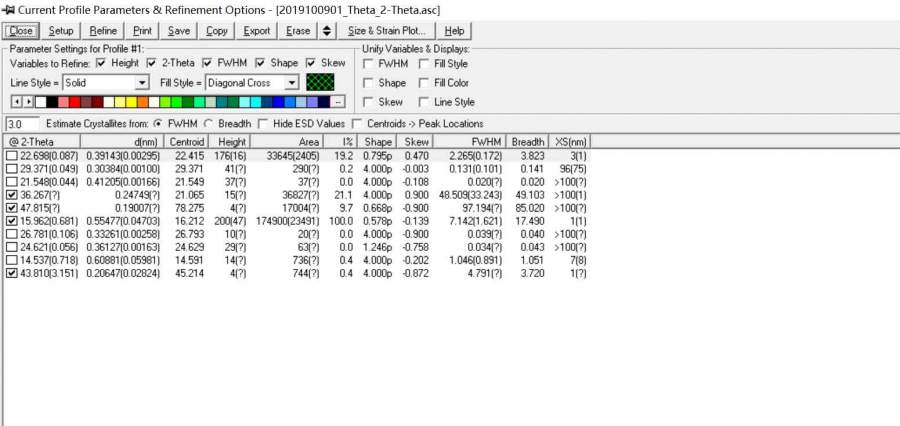Check the 22.698(0.087) peak row checkbox
Image resolution: width=900 pixels, height=426 pixels.
(x=12, y=156)
